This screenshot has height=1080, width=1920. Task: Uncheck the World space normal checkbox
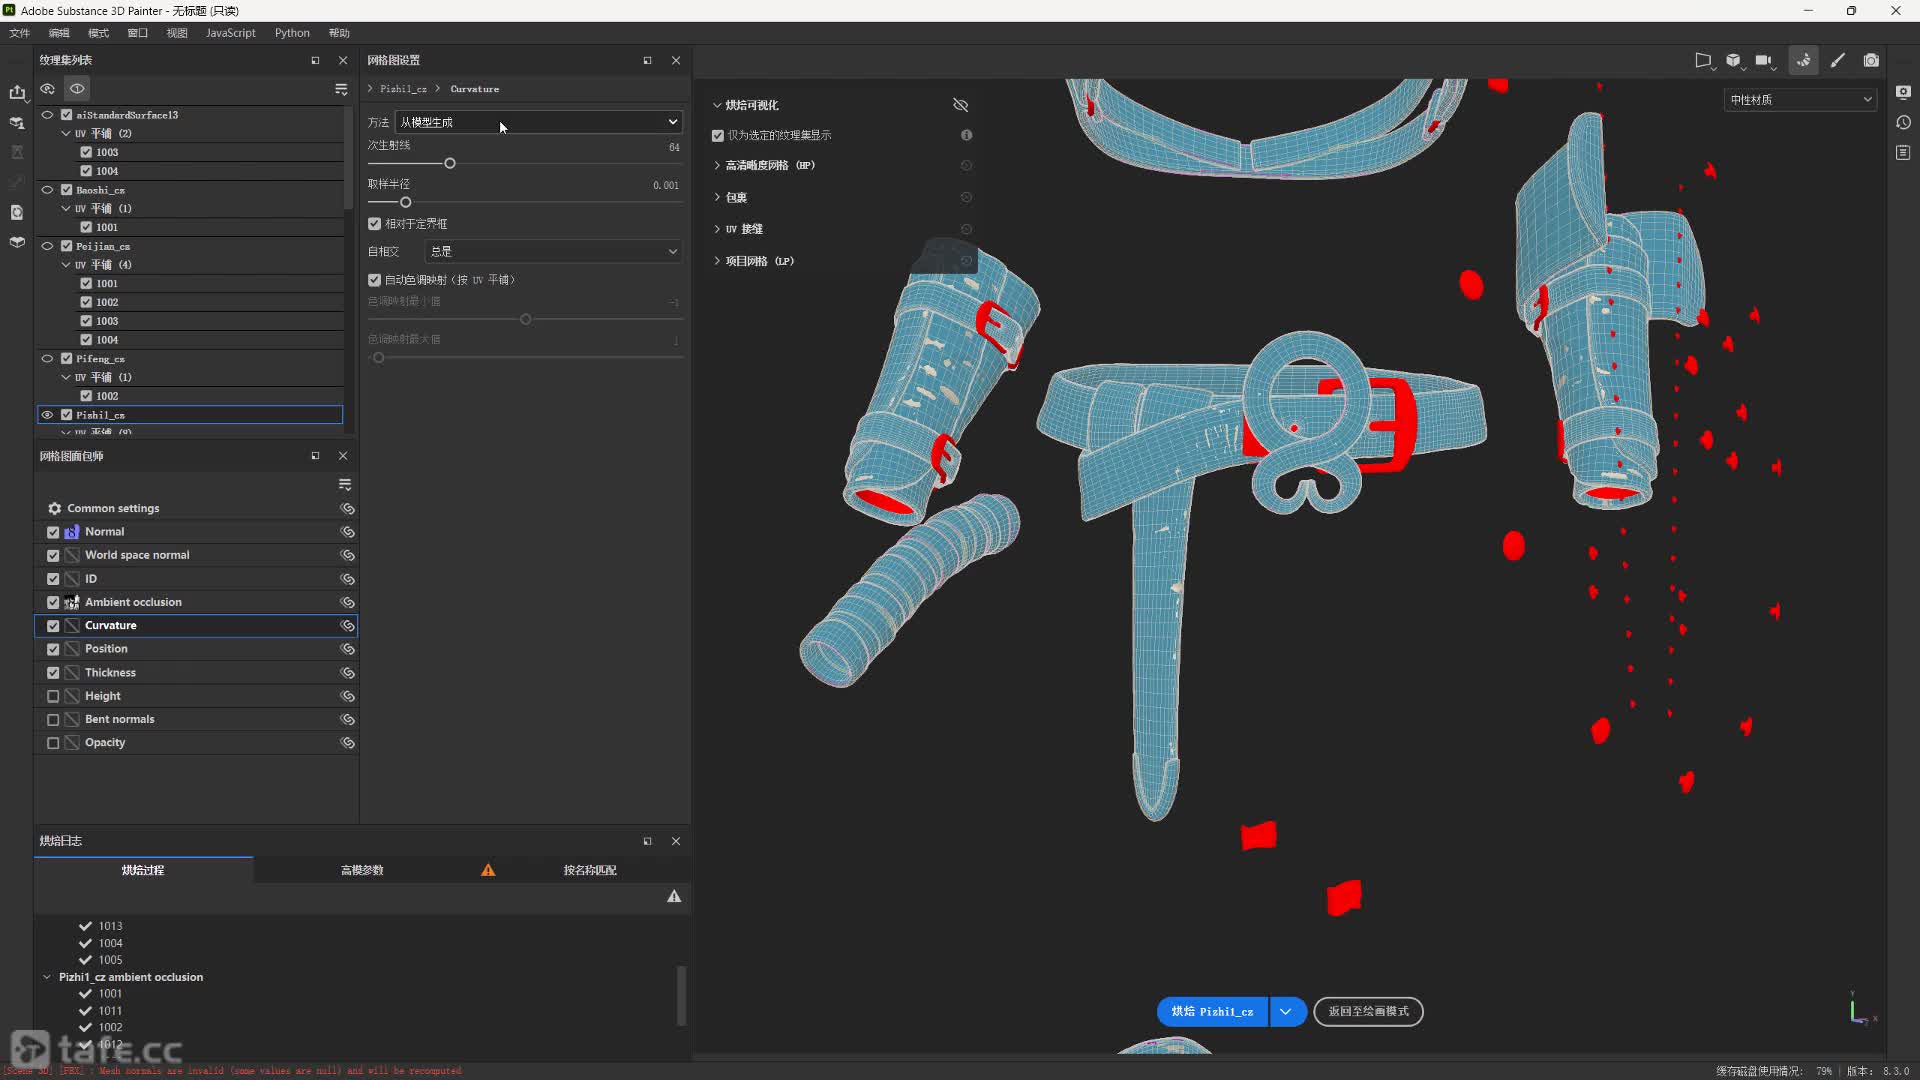53,555
